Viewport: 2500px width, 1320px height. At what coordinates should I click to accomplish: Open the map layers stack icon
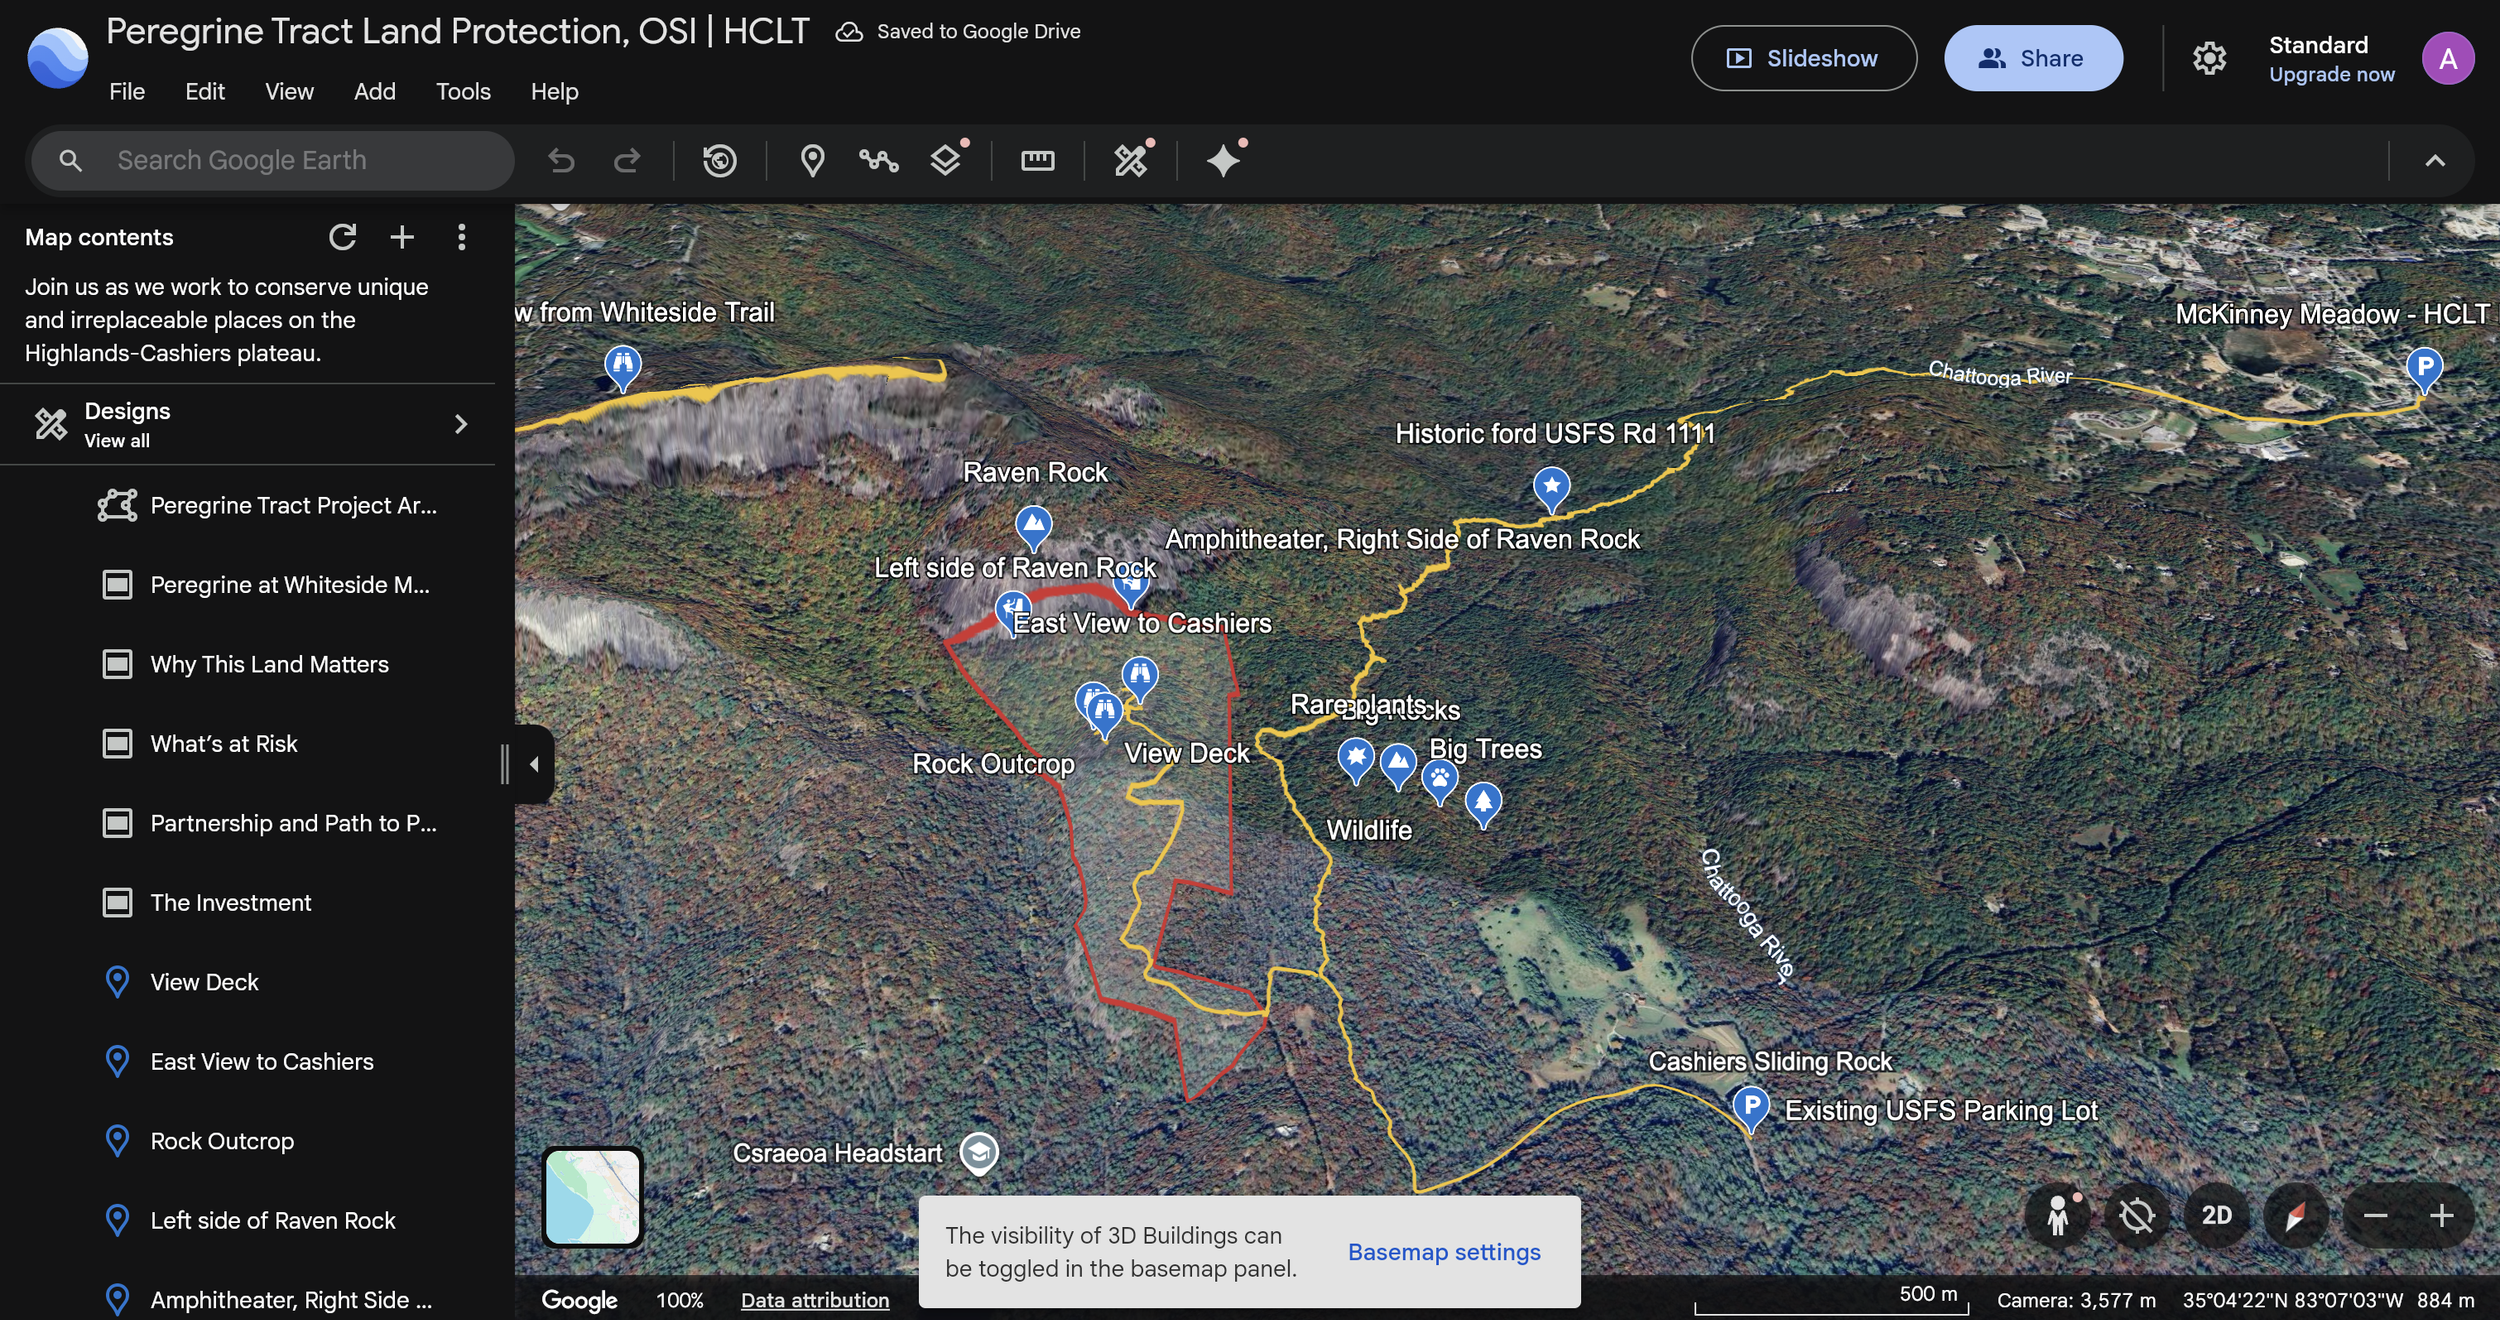[x=945, y=160]
